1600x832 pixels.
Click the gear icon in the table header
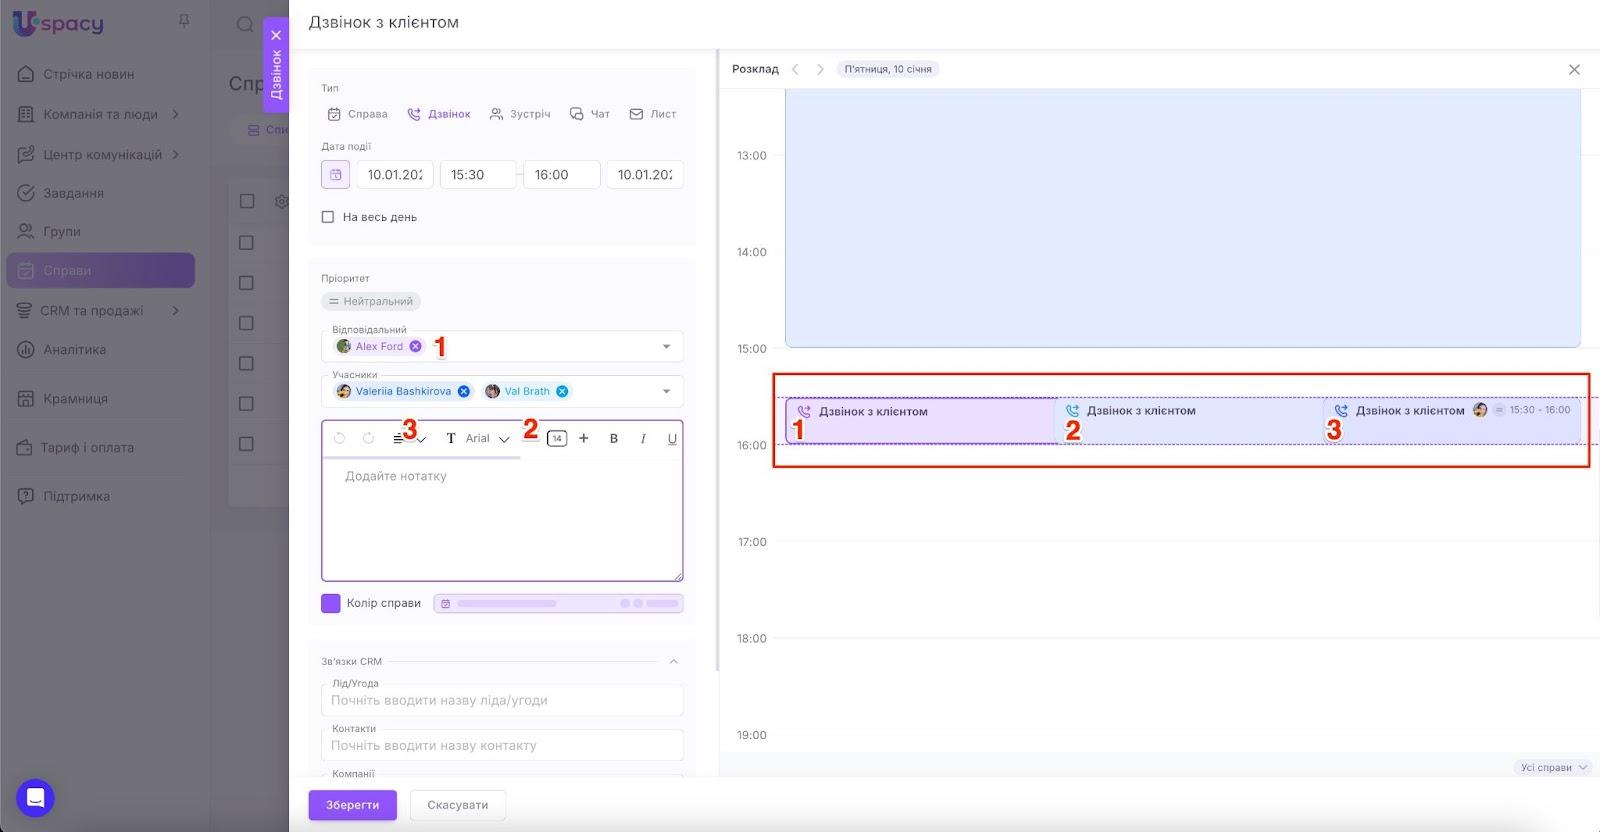coord(281,201)
